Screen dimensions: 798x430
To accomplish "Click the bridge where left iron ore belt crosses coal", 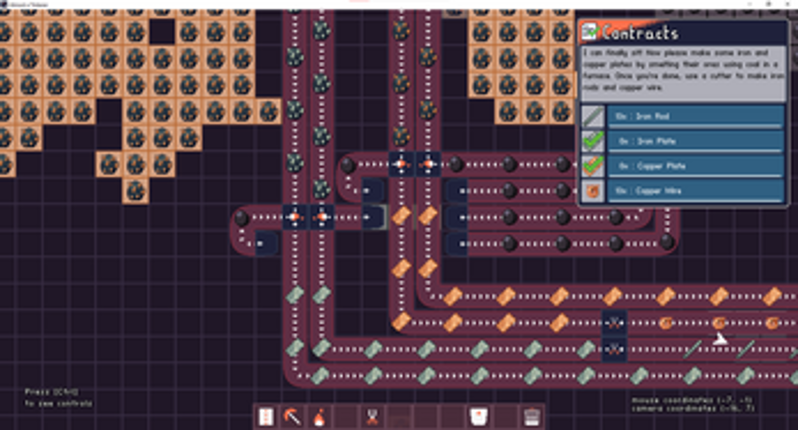I will point(295,217).
